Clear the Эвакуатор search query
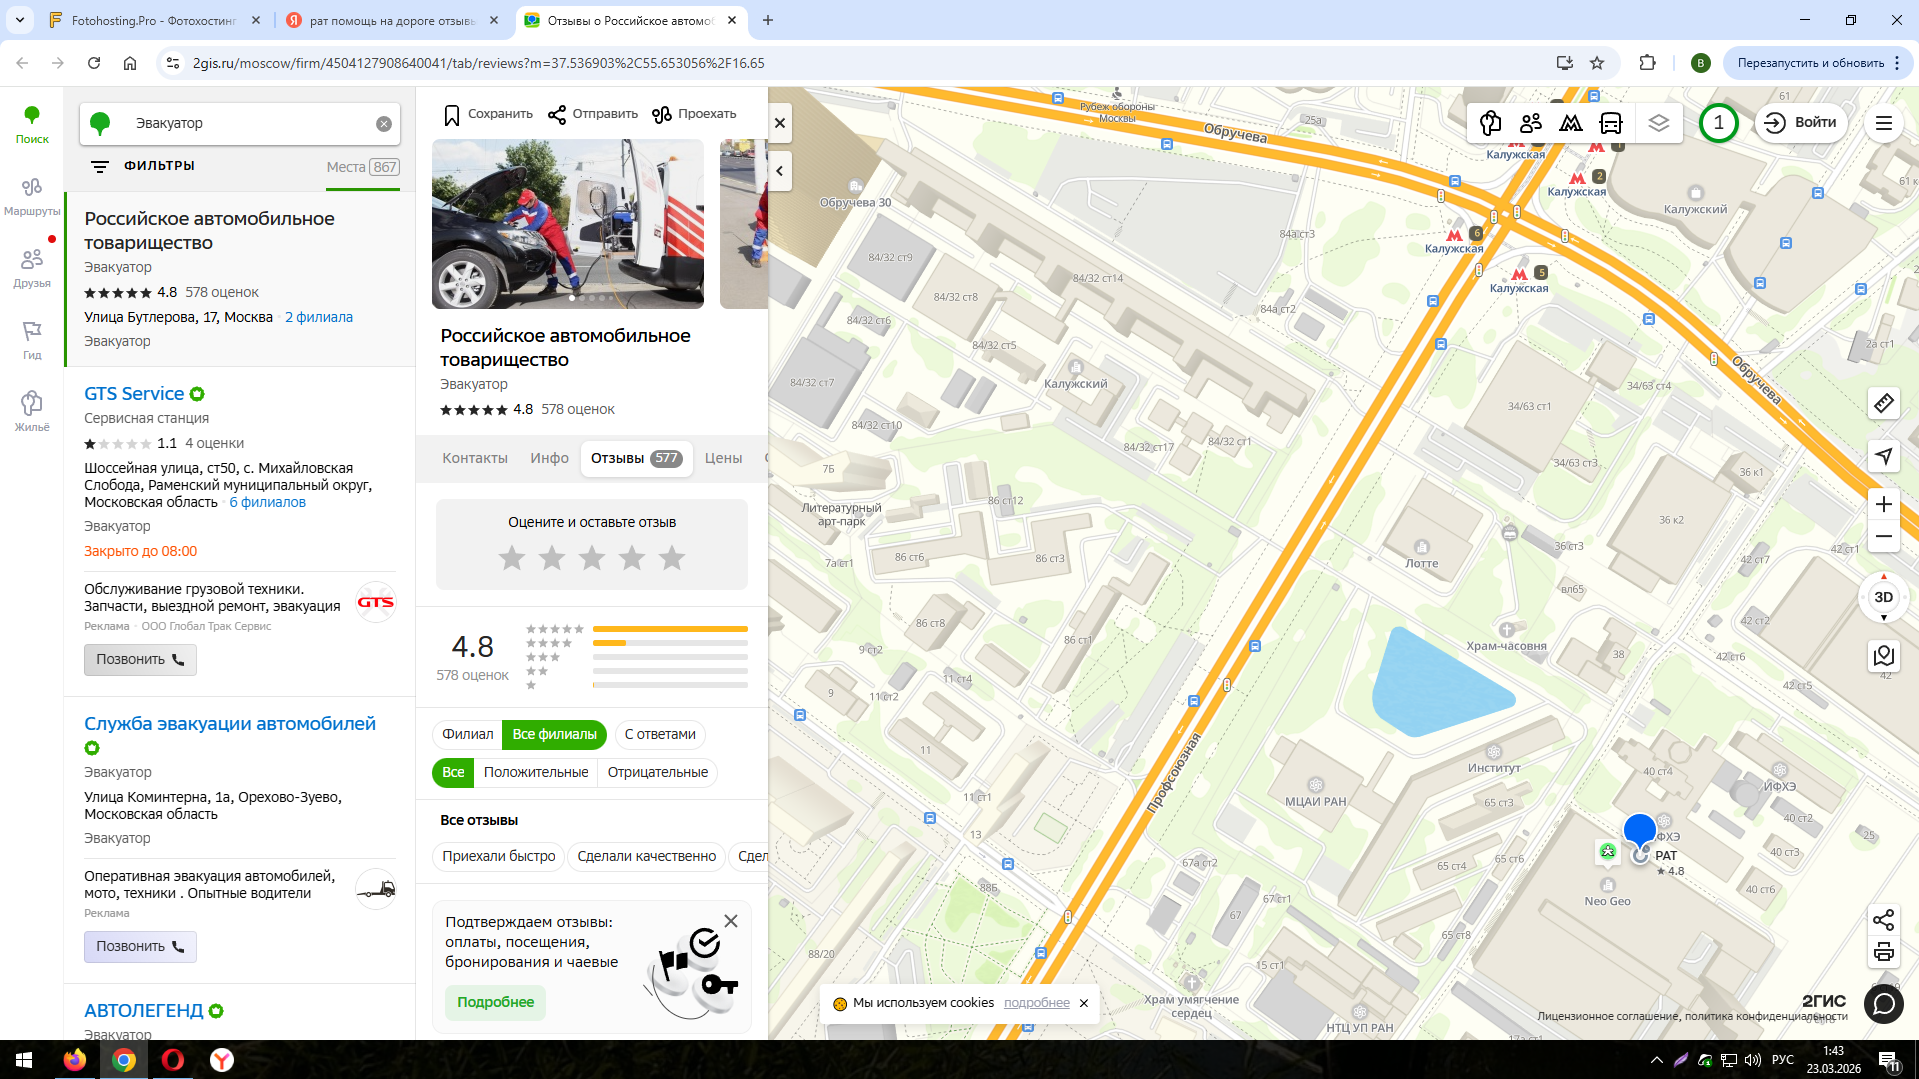 click(x=384, y=124)
